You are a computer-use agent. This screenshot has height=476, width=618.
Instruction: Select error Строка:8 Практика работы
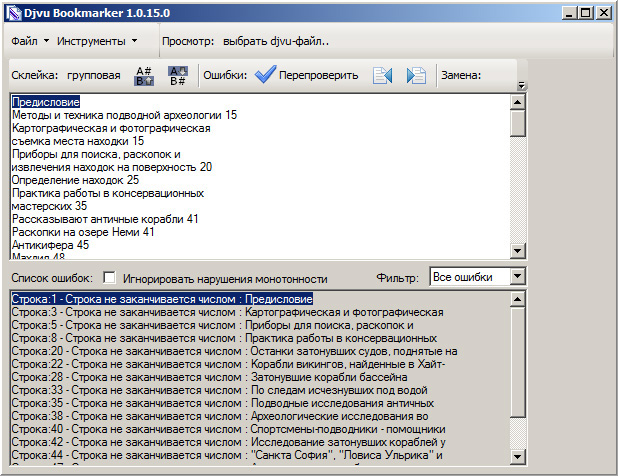[224, 338]
